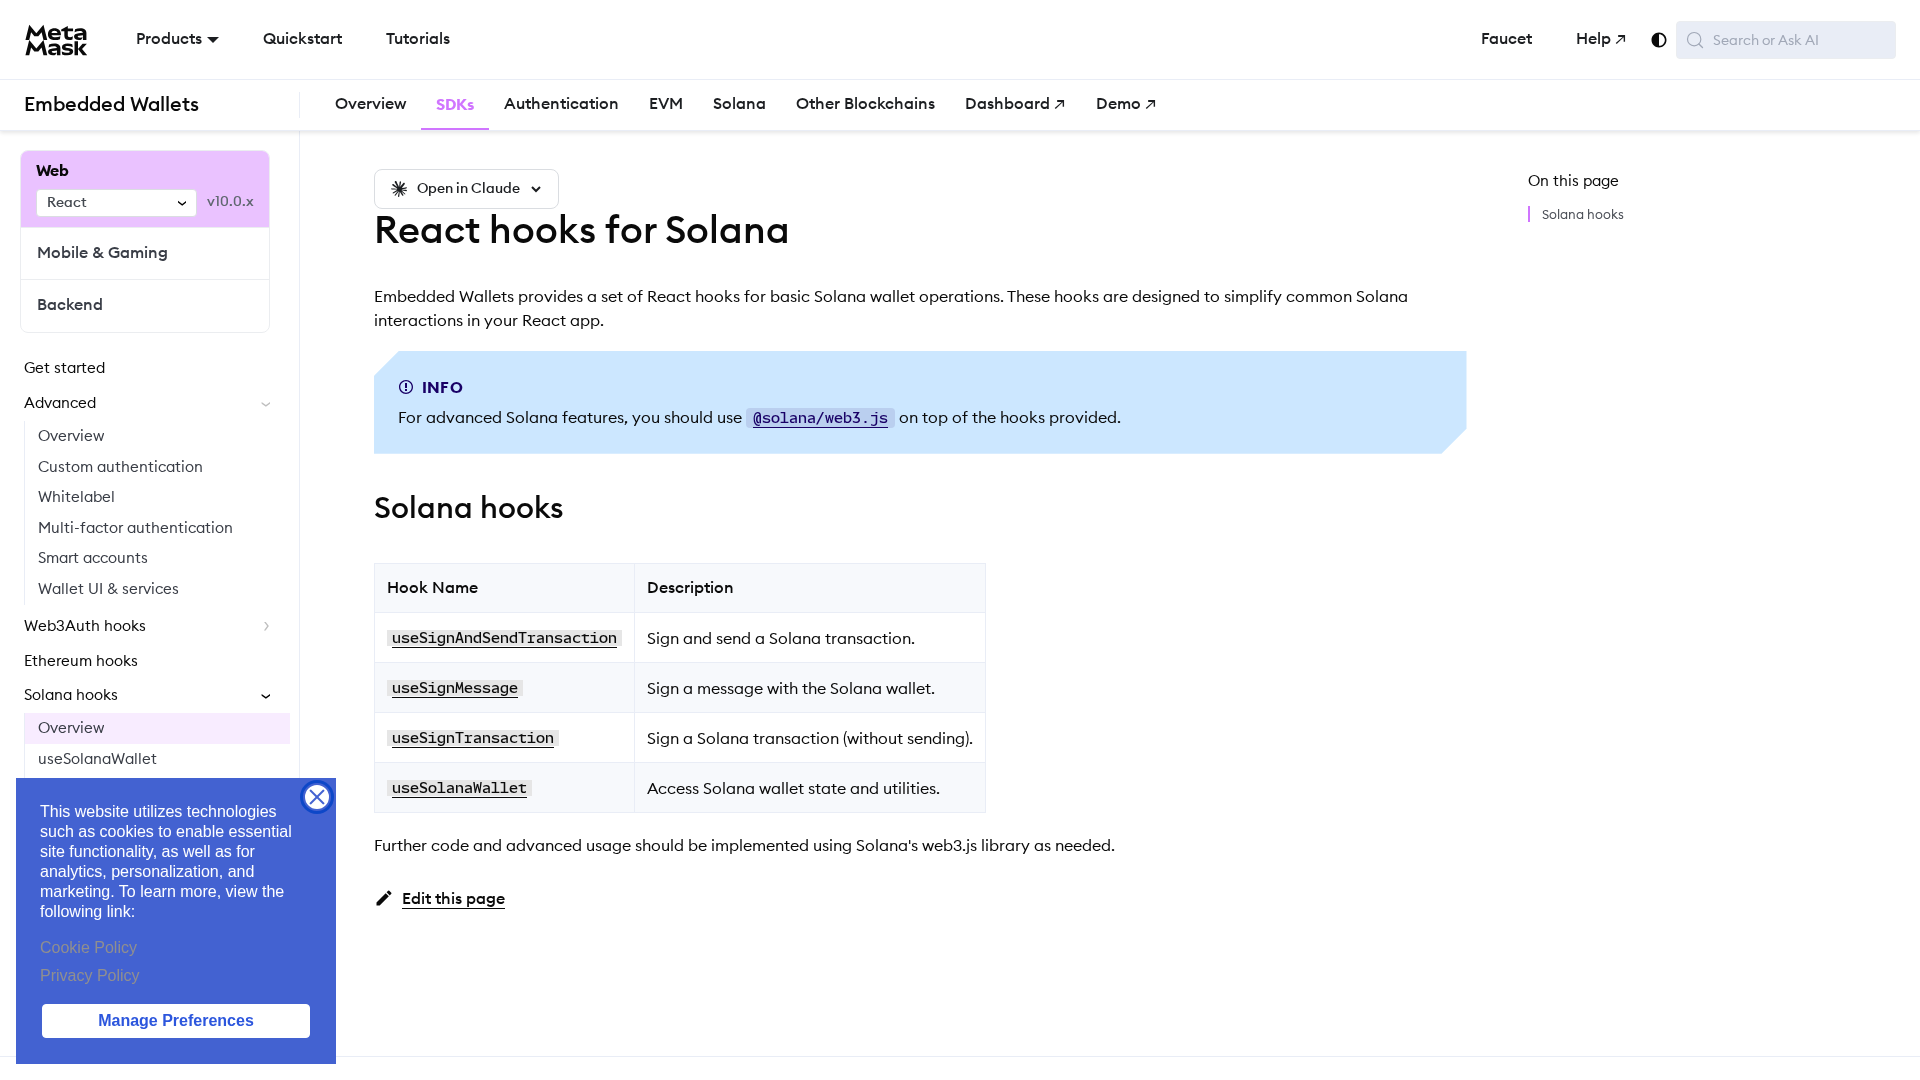Open the EVM tab
Screen dimensions: 1920x1080
666,104
